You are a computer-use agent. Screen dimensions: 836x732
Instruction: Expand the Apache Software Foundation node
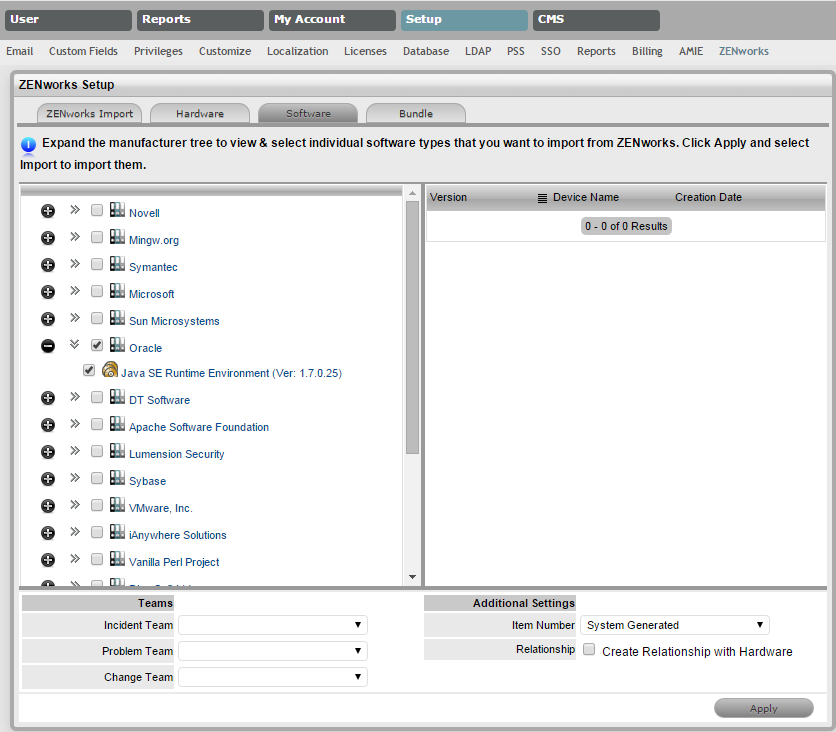47,425
